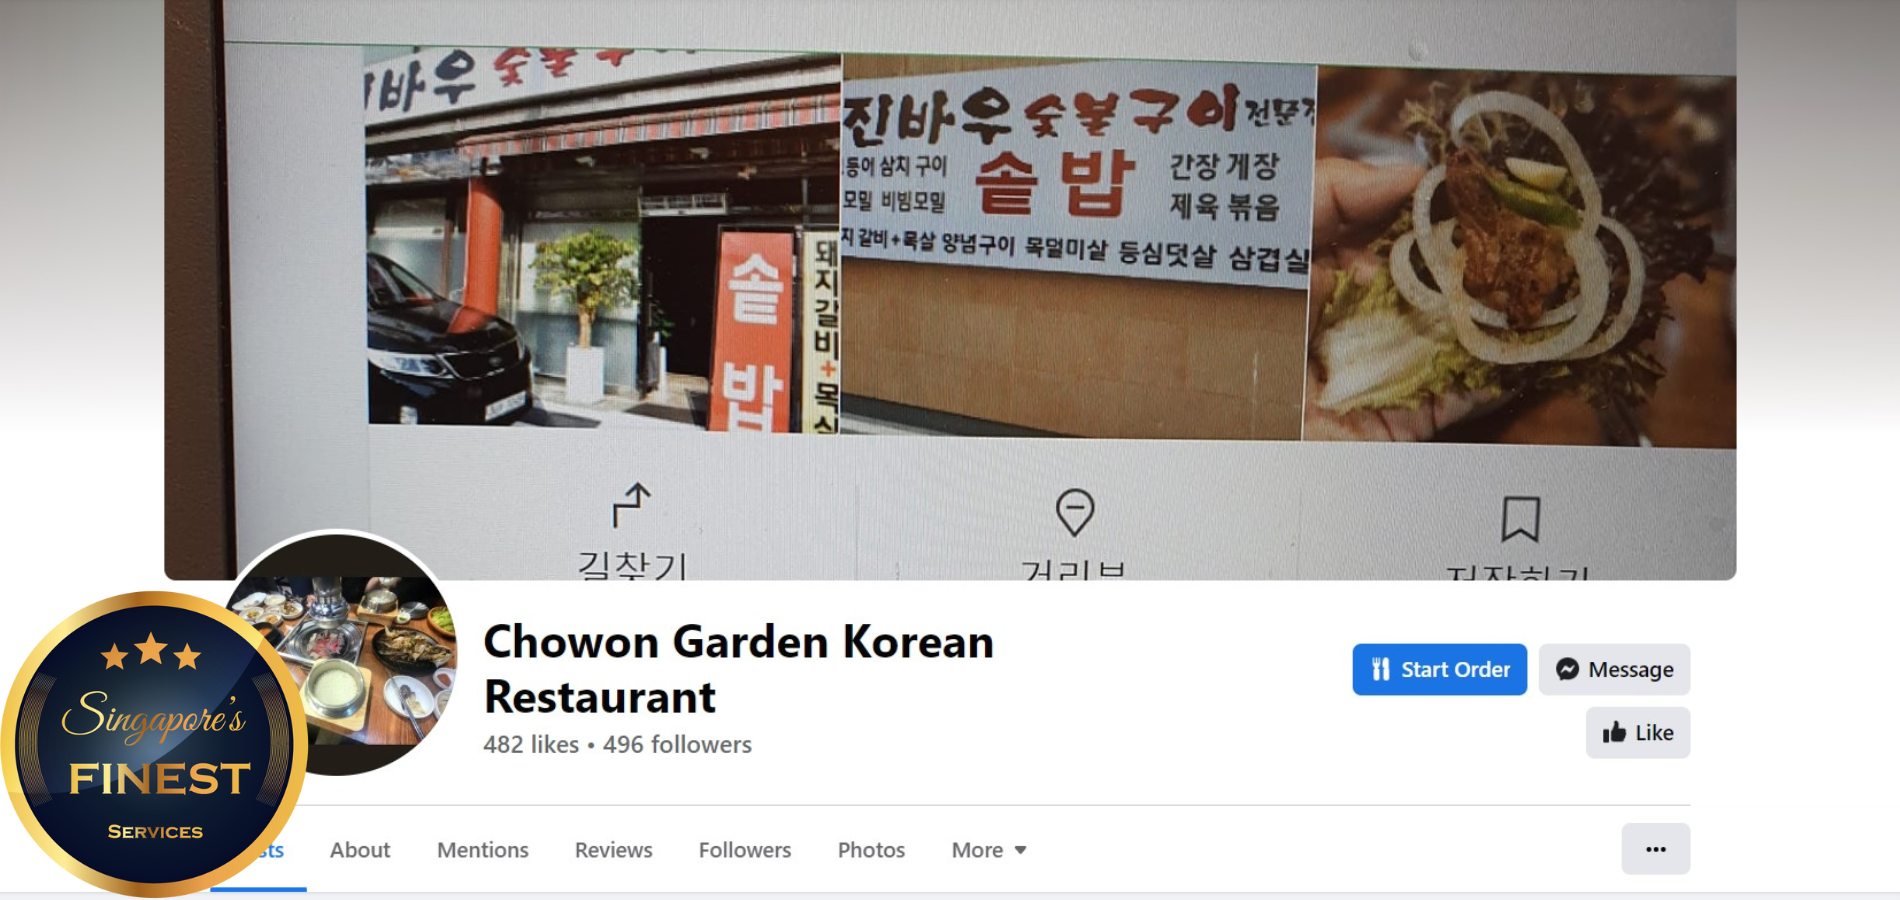Click the thumbs-up icon
This screenshot has height=900, width=1900.
pyautogui.click(x=1614, y=732)
